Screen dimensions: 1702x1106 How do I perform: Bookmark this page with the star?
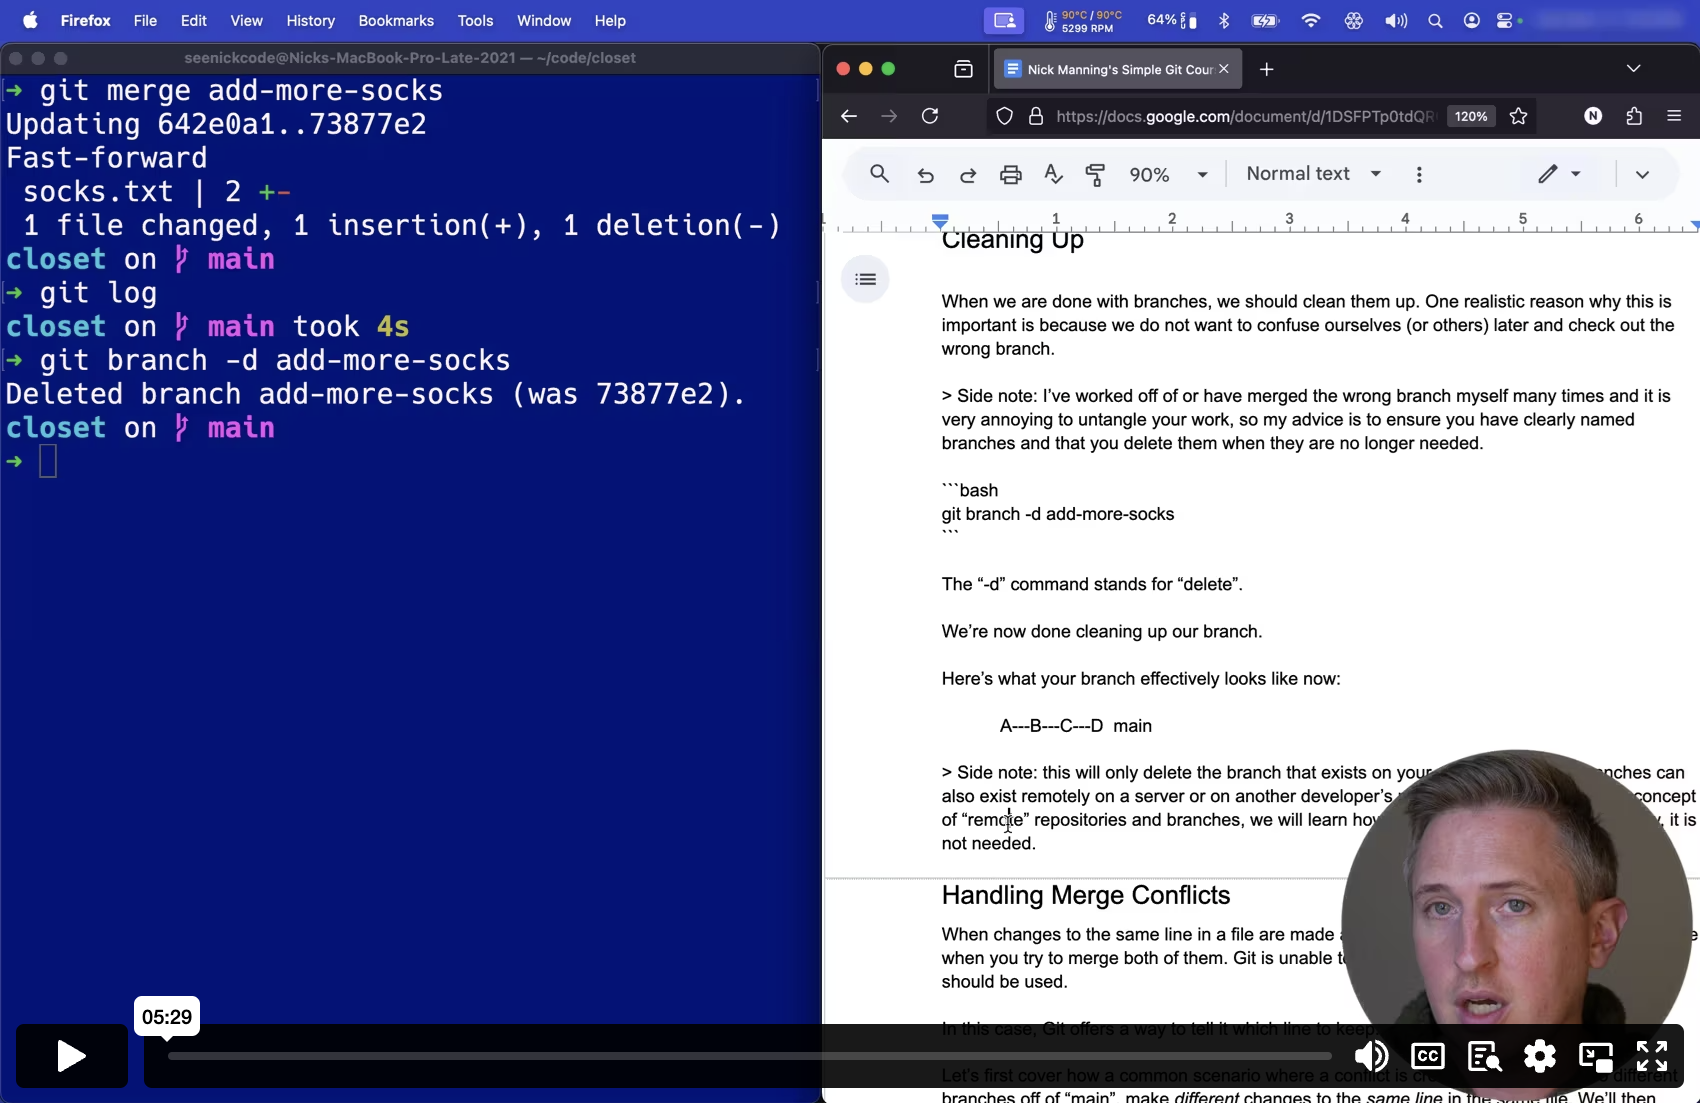pyautogui.click(x=1518, y=117)
